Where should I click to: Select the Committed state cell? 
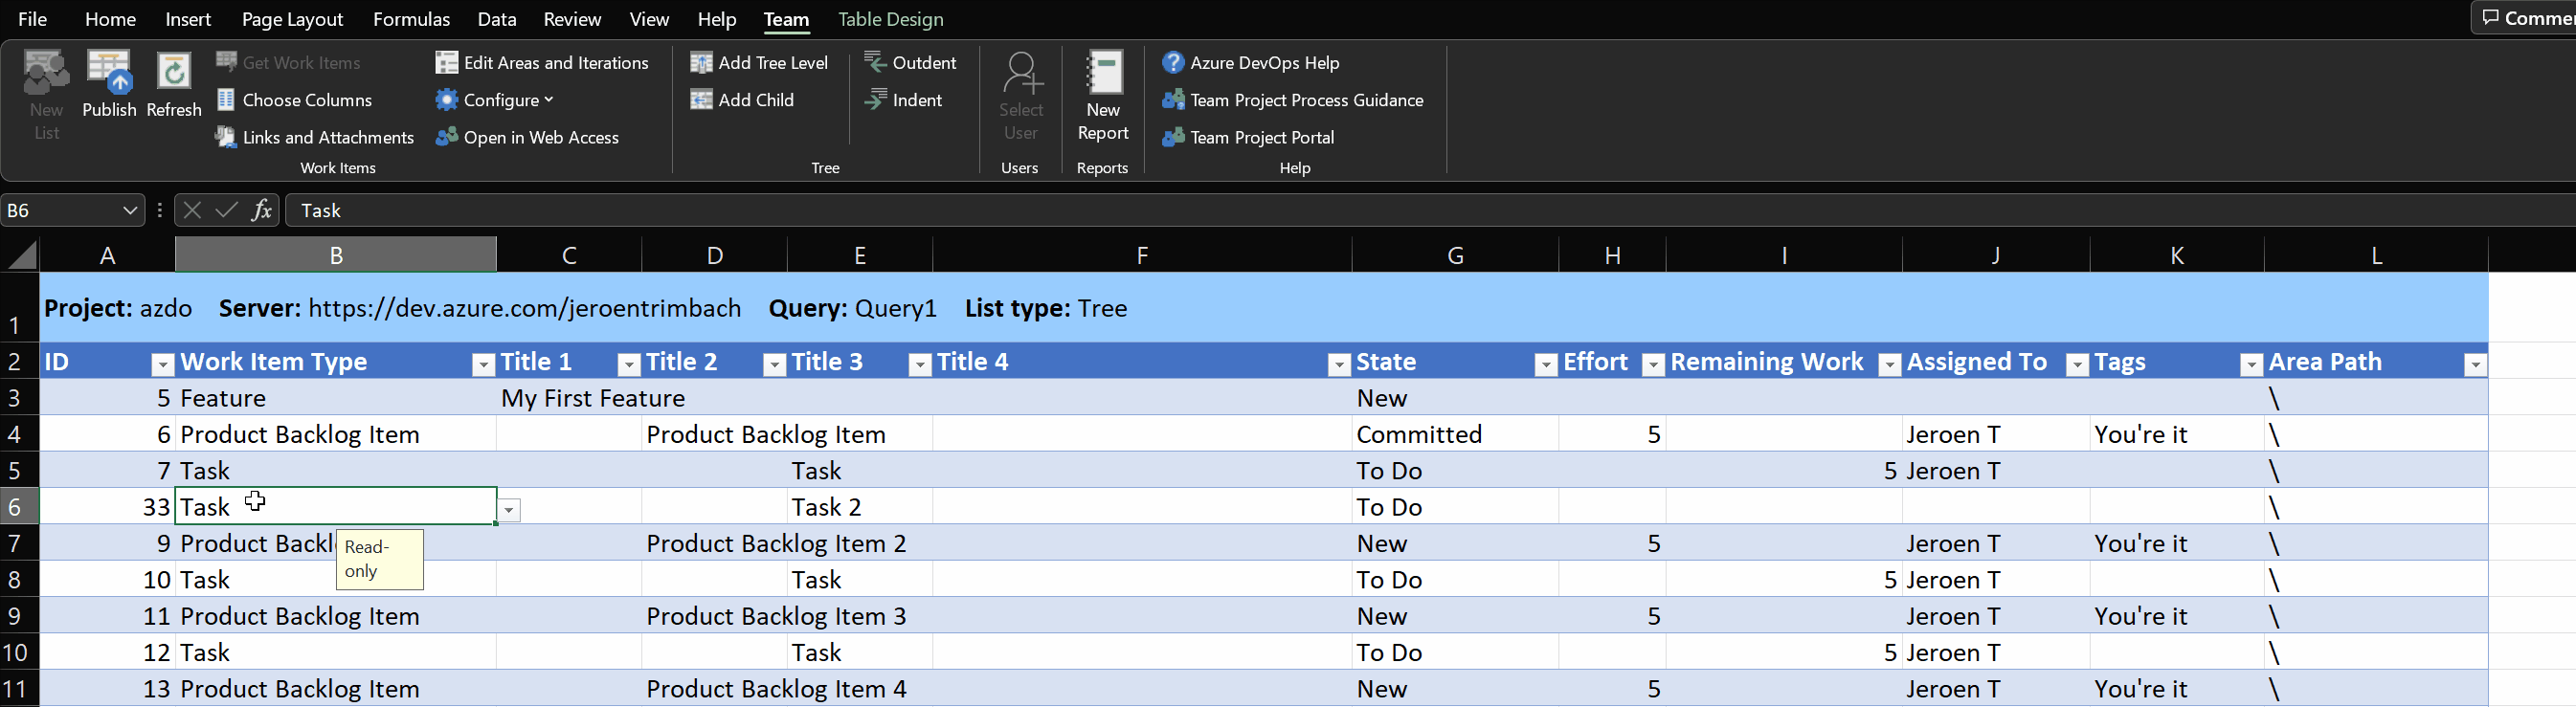coord(1455,434)
